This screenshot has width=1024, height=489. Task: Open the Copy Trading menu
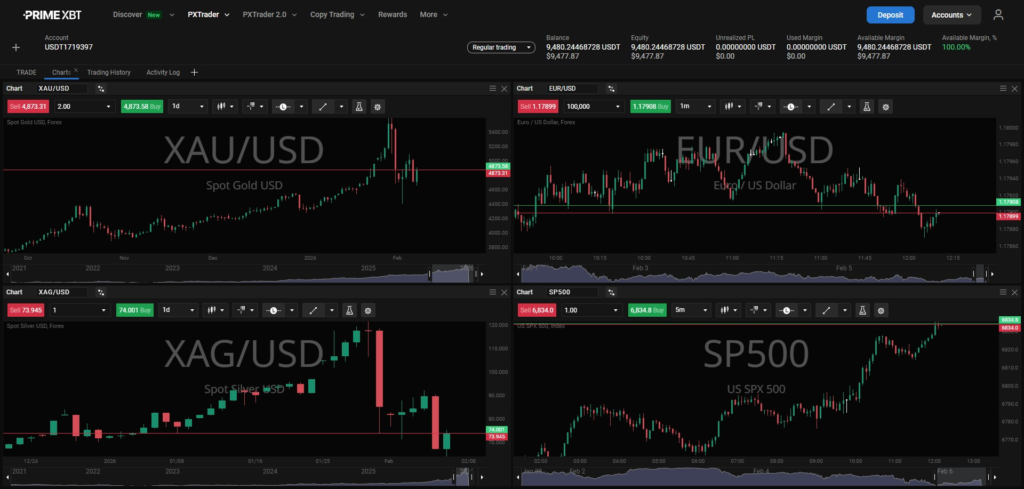[338, 14]
